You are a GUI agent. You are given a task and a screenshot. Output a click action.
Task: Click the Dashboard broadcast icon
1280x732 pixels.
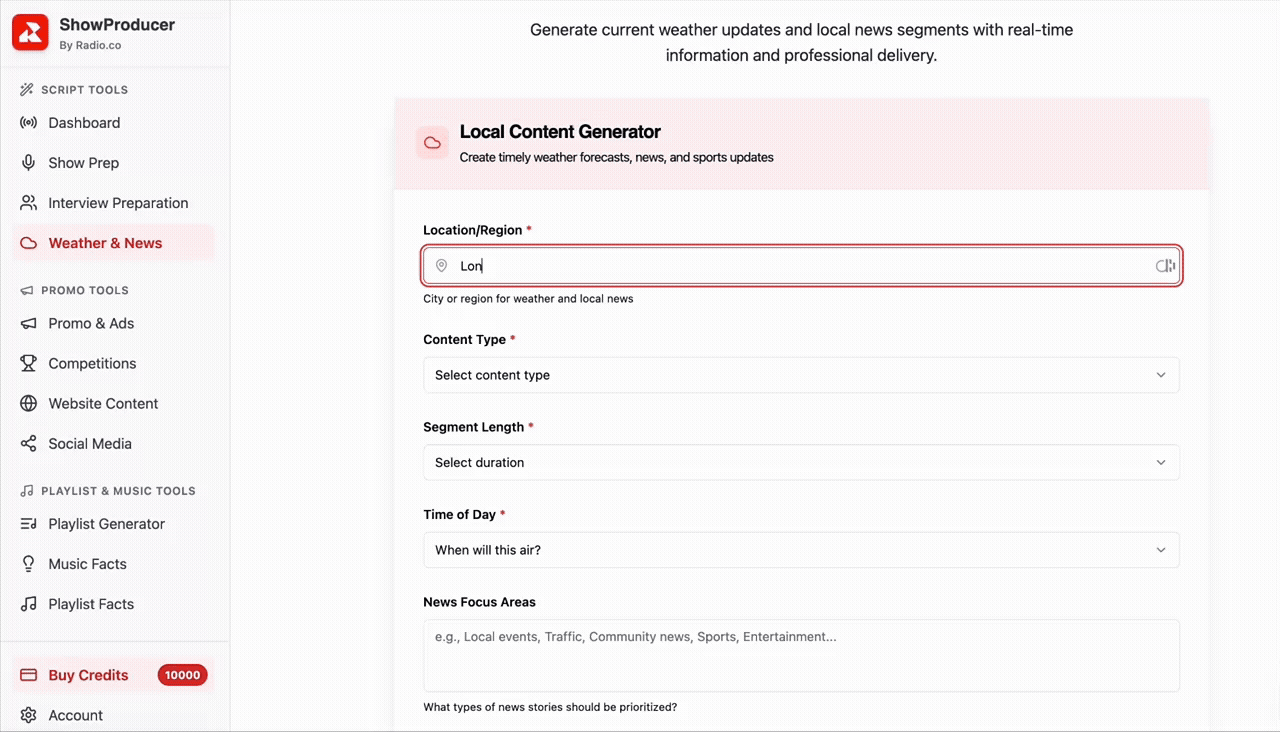[29, 123]
